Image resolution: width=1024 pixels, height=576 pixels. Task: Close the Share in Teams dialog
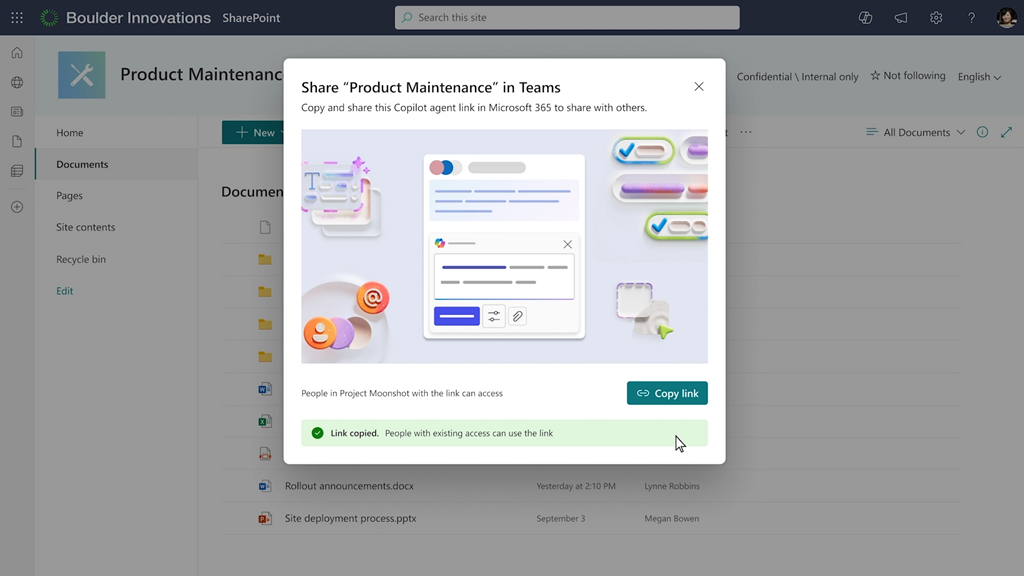click(x=699, y=87)
